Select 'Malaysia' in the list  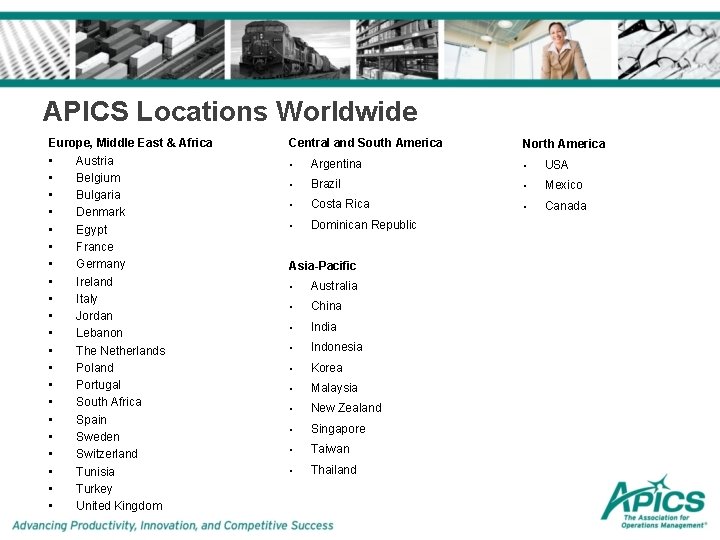click(334, 388)
